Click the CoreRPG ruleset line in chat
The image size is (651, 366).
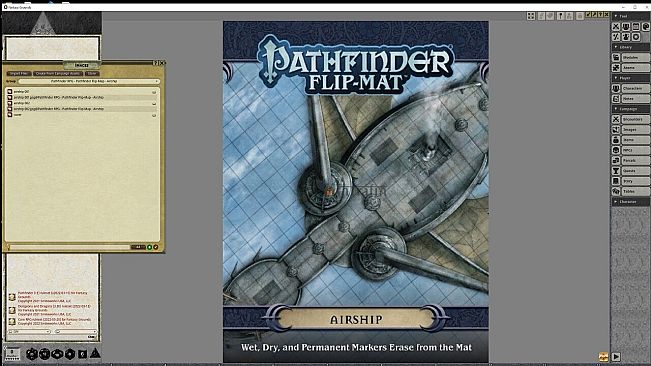54,321
